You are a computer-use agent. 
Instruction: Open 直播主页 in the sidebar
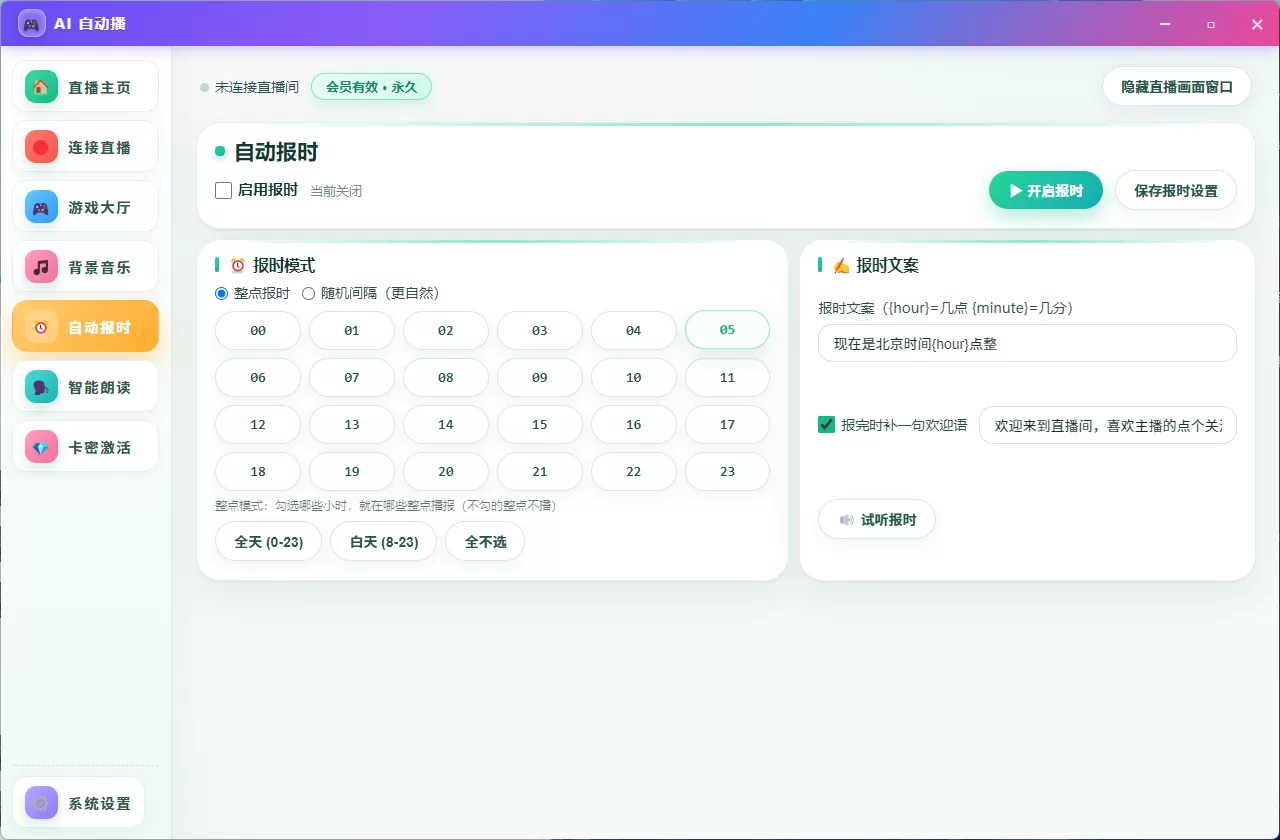coord(85,87)
